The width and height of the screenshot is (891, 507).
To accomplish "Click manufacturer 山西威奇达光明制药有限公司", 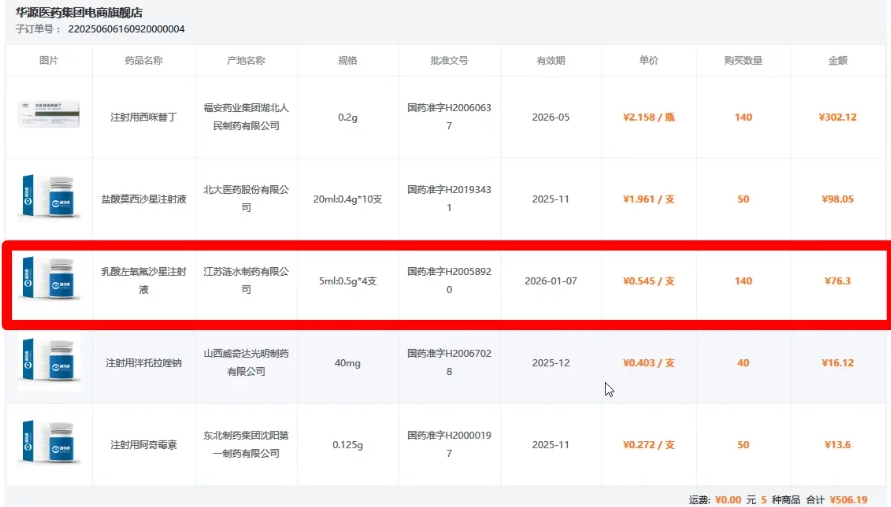I will 246,362.
